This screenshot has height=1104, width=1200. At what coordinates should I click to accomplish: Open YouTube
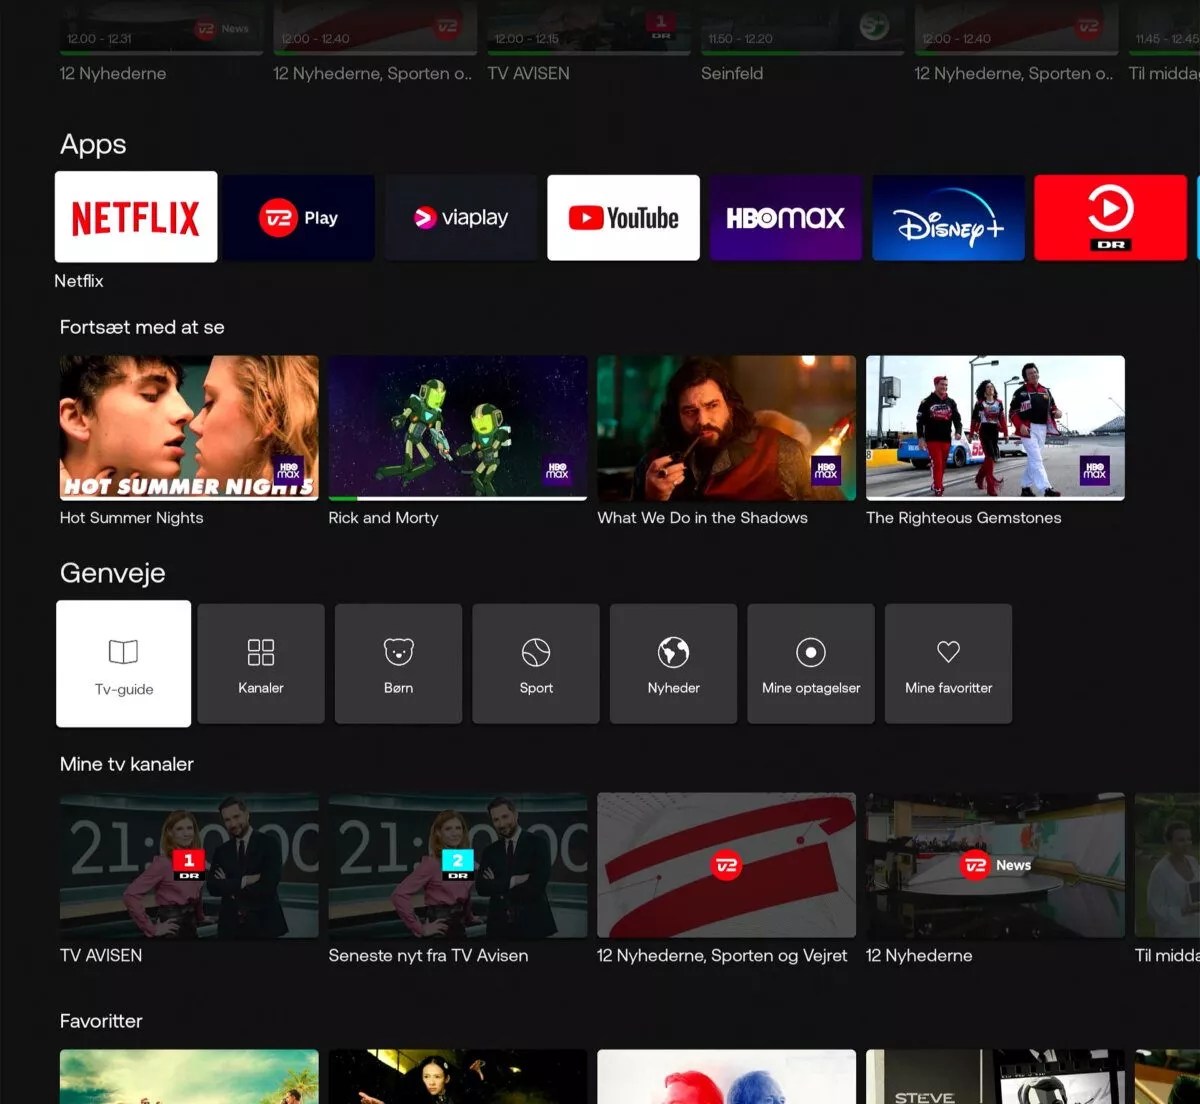[x=623, y=217]
